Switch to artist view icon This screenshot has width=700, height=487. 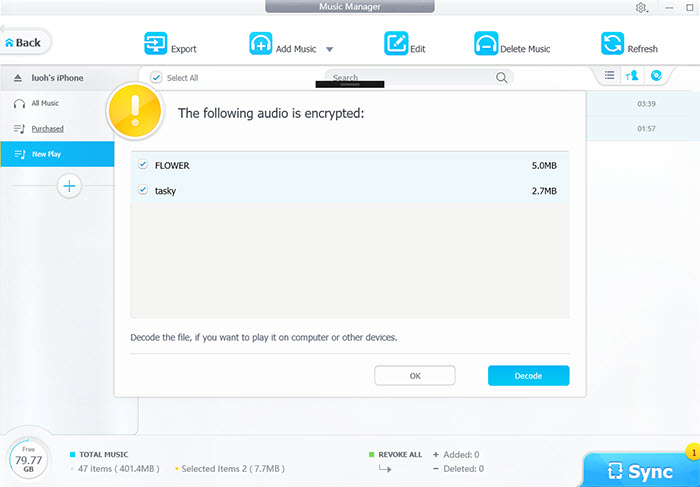tap(632, 76)
